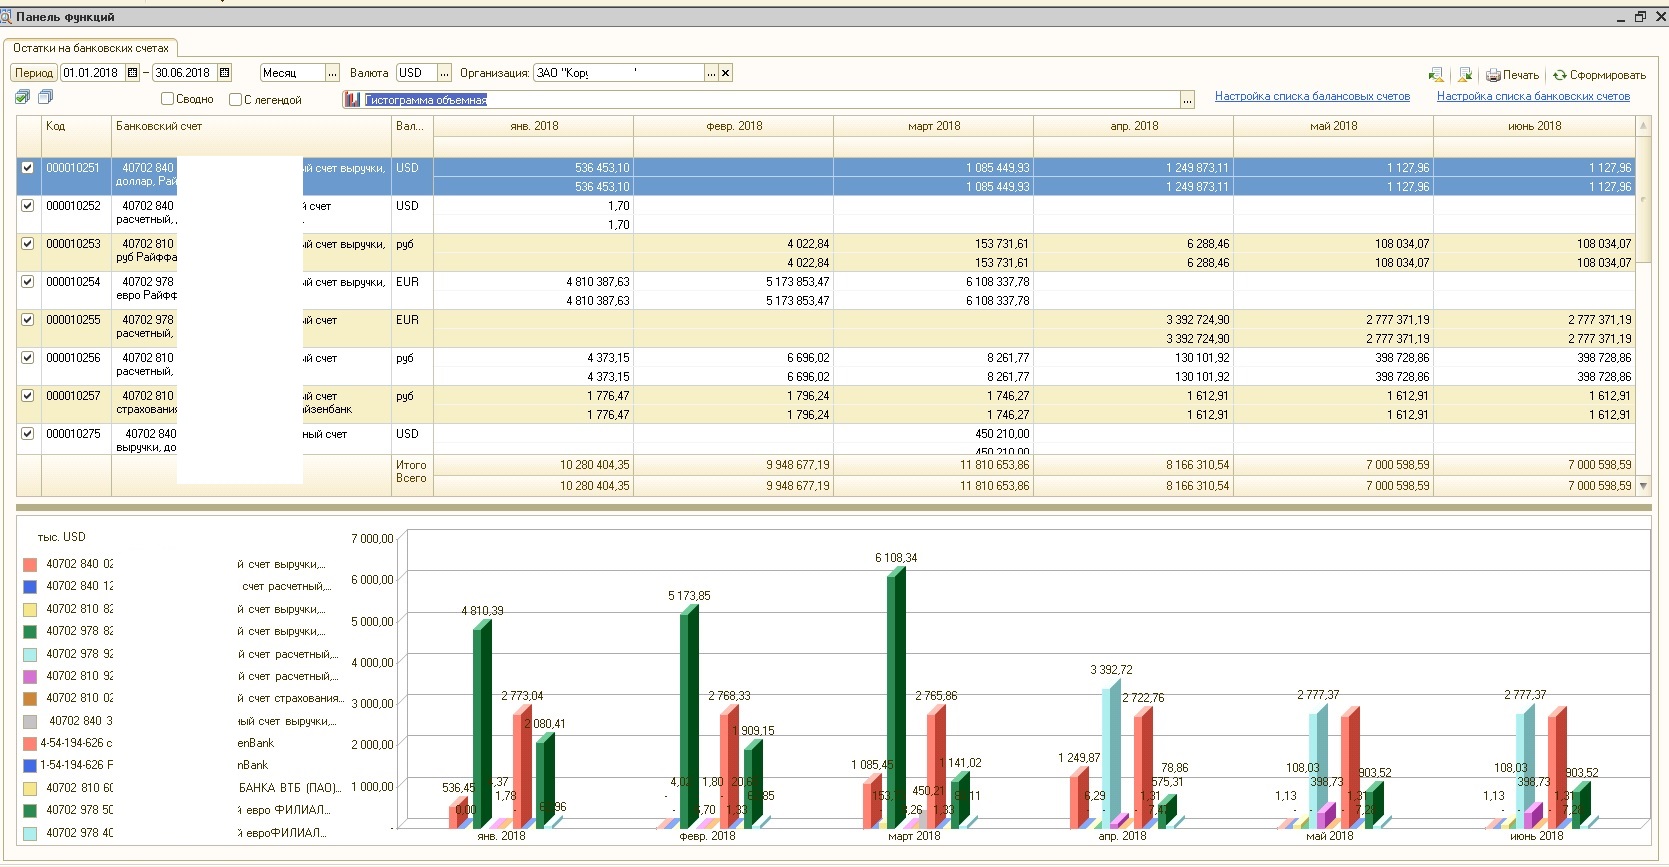
Task: Click legend swatch for БАНКА ВТБ (ПАО) entry
Action: click(x=30, y=789)
